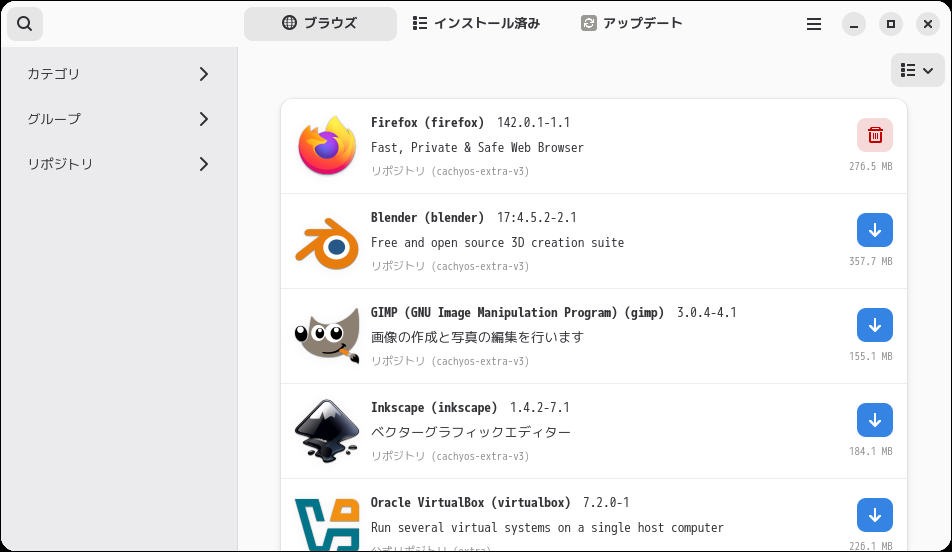Click 'Free and open source 3D creation suite'
Screen dimensions: 952x552
point(497,243)
